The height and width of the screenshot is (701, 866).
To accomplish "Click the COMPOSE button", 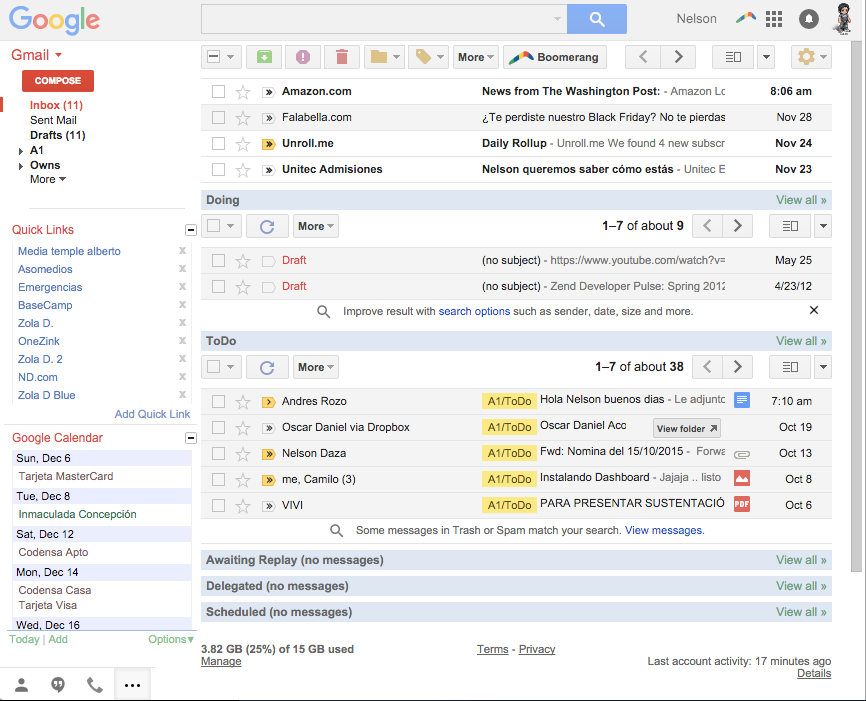I will [57, 80].
